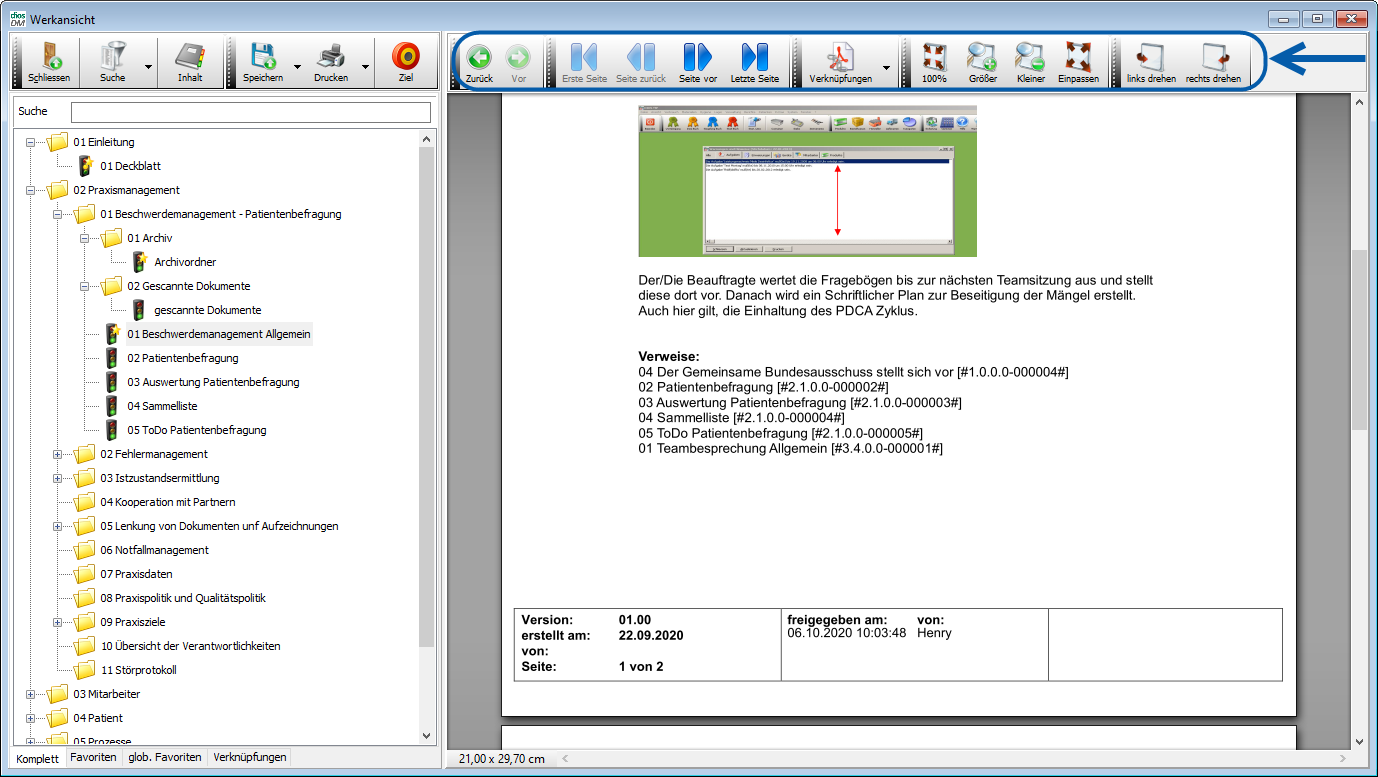Image resolution: width=1378 pixels, height=777 pixels.
Task: Zoom in with Größer magnifier
Action: (x=982, y=62)
